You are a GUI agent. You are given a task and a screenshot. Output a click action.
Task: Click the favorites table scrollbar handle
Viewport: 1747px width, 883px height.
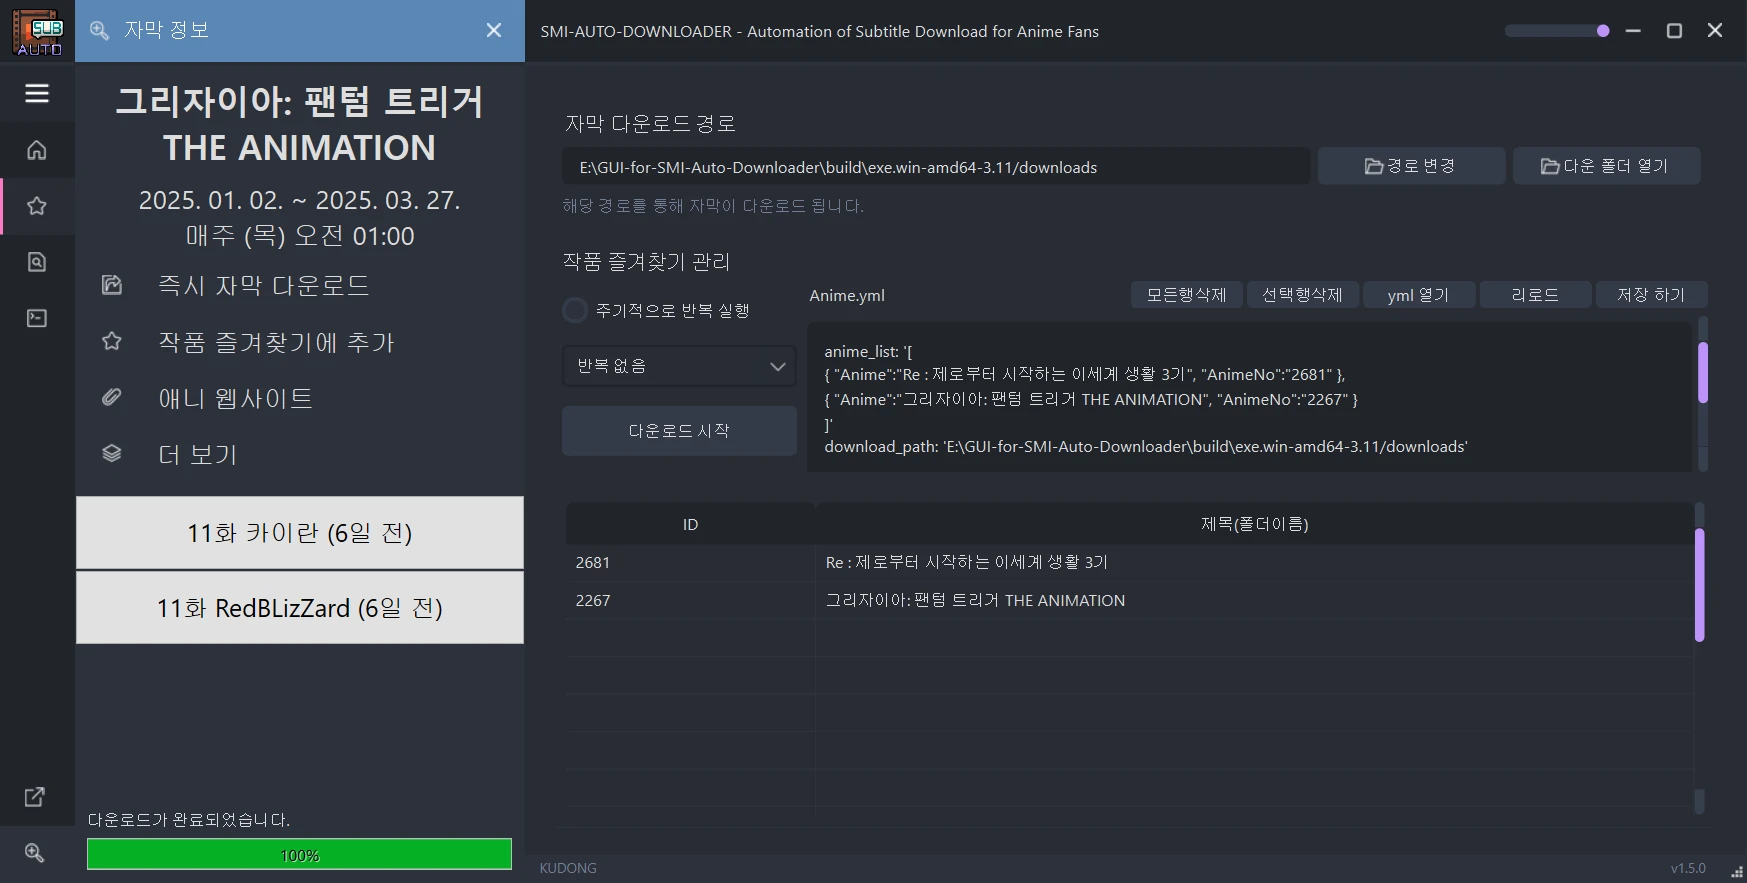pyautogui.click(x=1699, y=585)
